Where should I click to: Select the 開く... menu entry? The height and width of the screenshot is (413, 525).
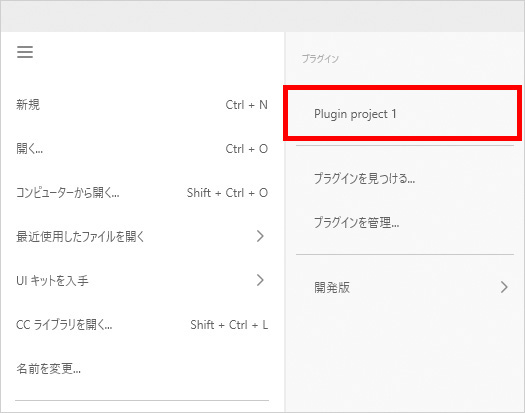click(29, 149)
